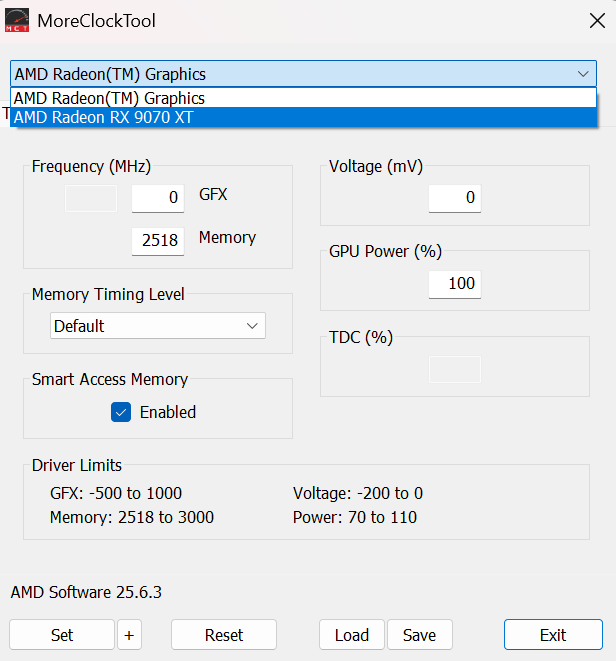Screen dimensions: 616x661
Task: Click the 'Power: 70 to 110' limit text
Action: [355, 517]
